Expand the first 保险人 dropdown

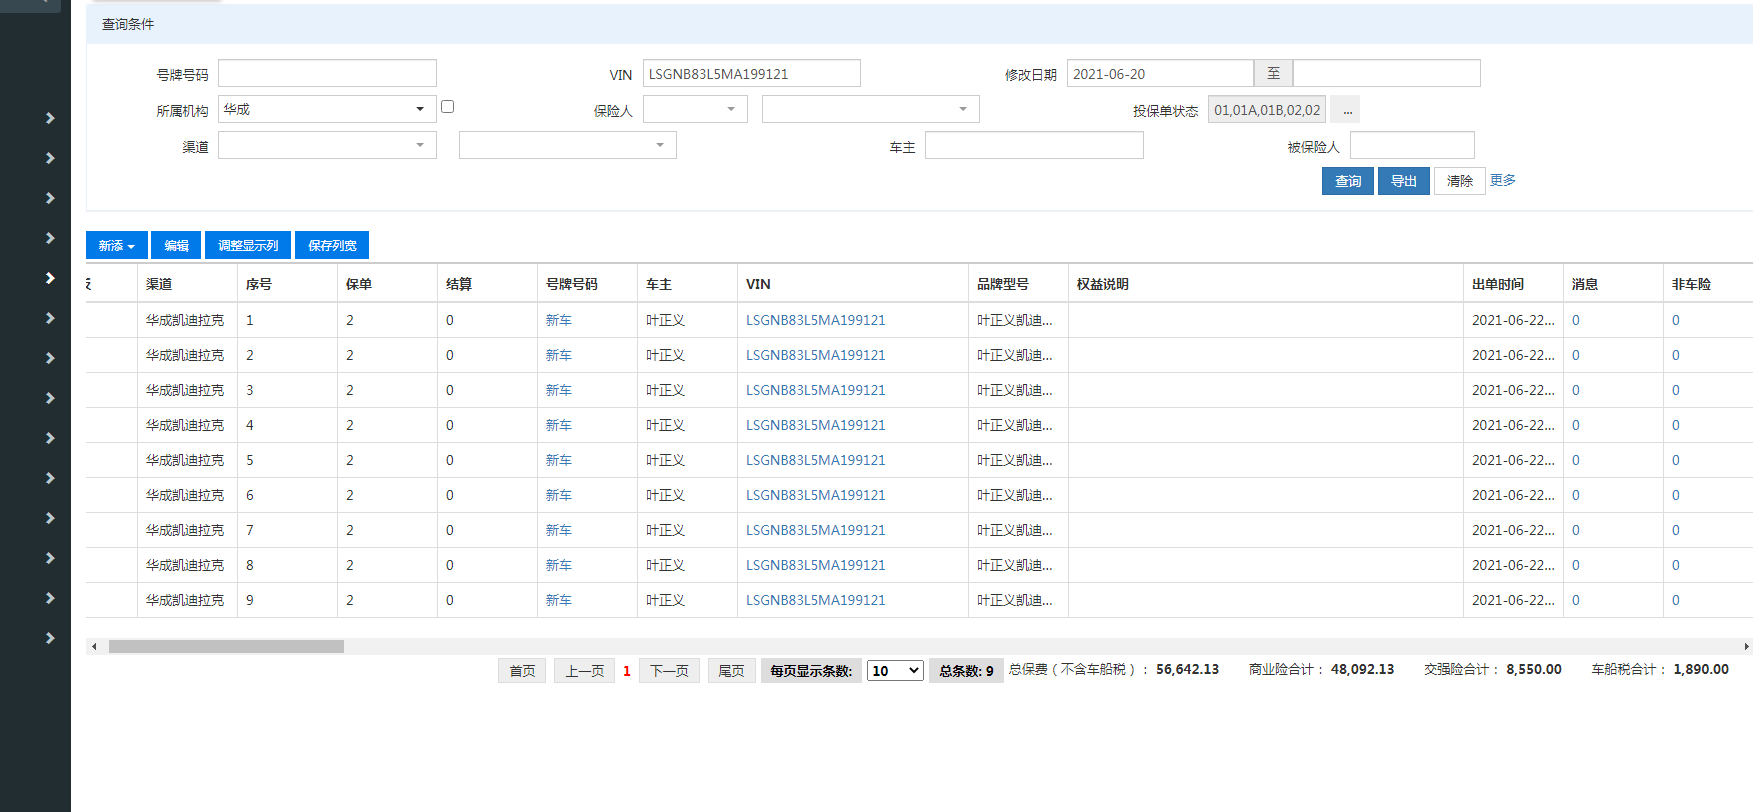click(x=695, y=110)
